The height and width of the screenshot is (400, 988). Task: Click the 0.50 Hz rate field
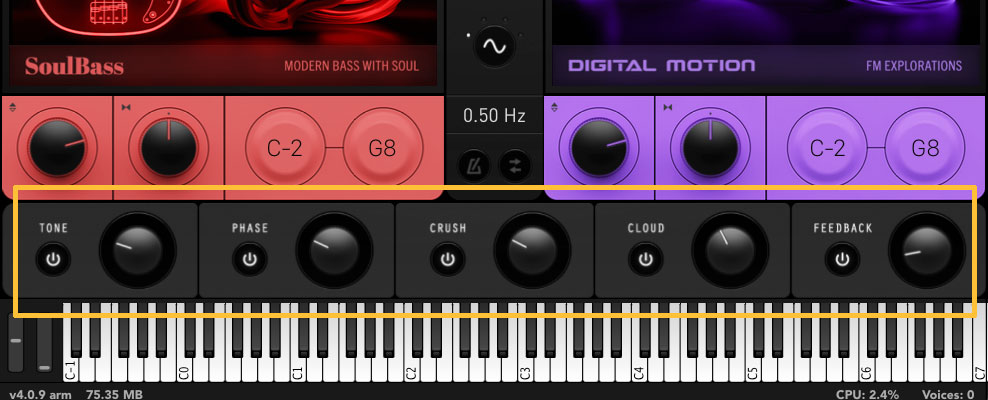[x=494, y=115]
